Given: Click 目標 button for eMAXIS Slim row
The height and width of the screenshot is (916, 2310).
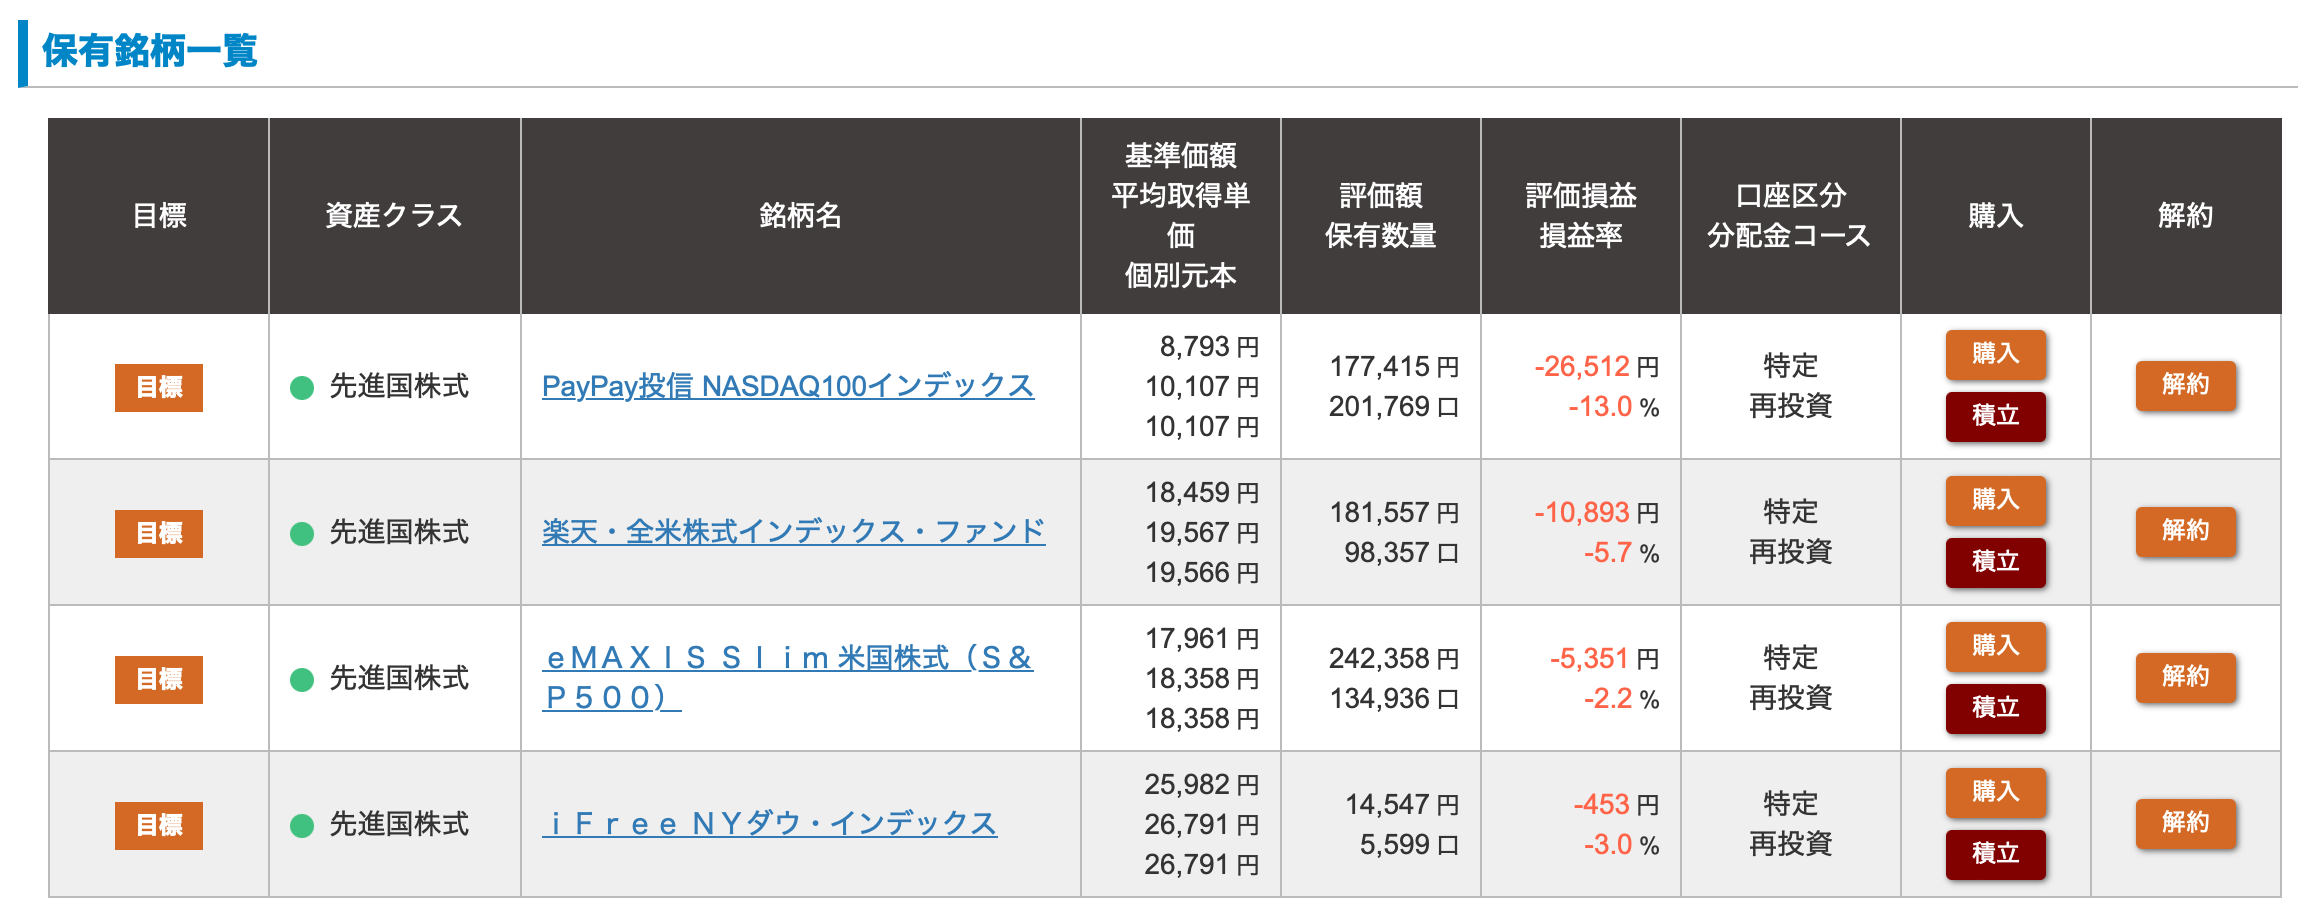Looking at the screenshot, I should pos(159,679).
